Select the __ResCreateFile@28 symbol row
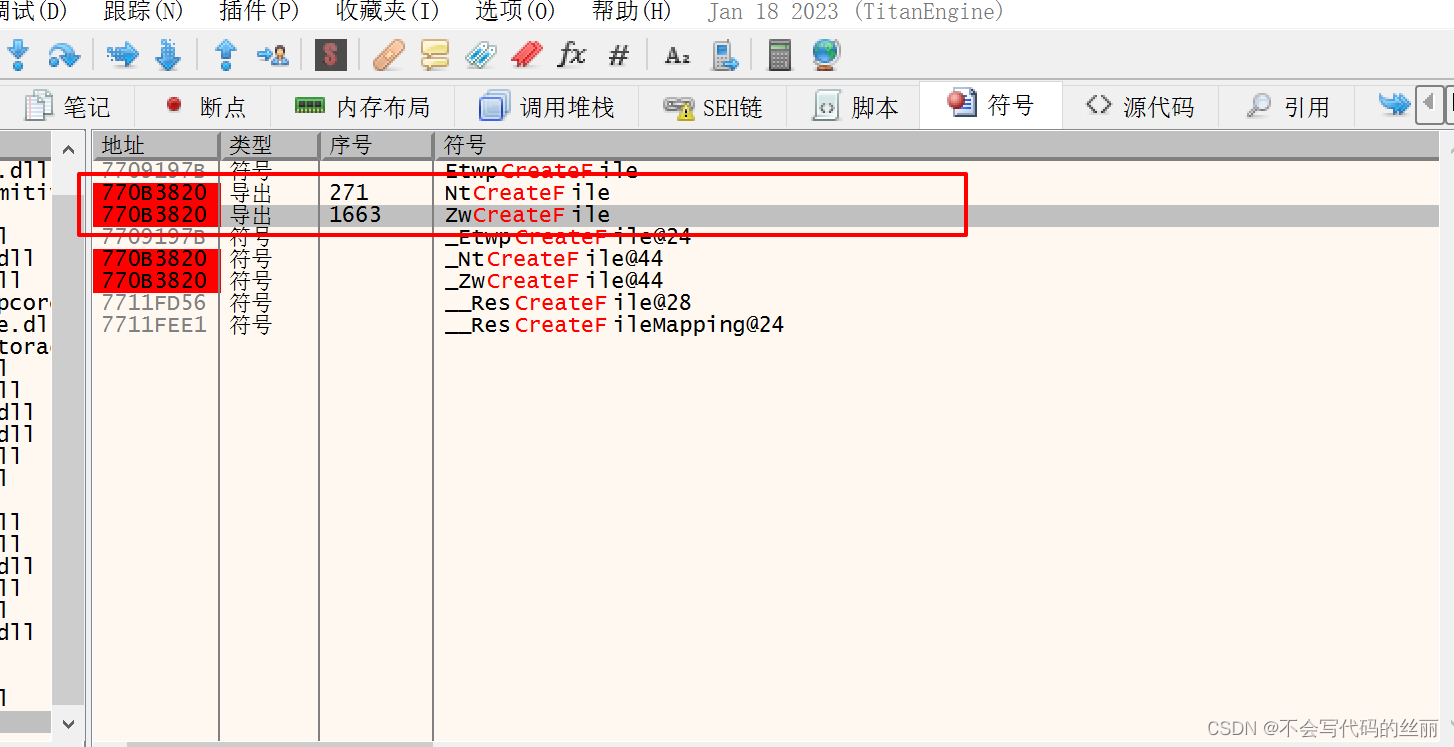 click(765, 302)
